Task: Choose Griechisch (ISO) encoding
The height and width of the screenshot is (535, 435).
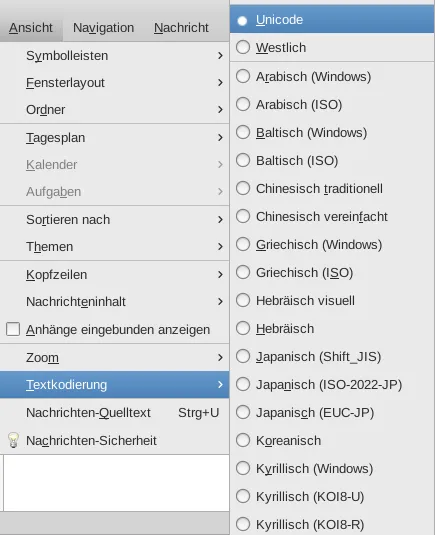Action: 332,273
